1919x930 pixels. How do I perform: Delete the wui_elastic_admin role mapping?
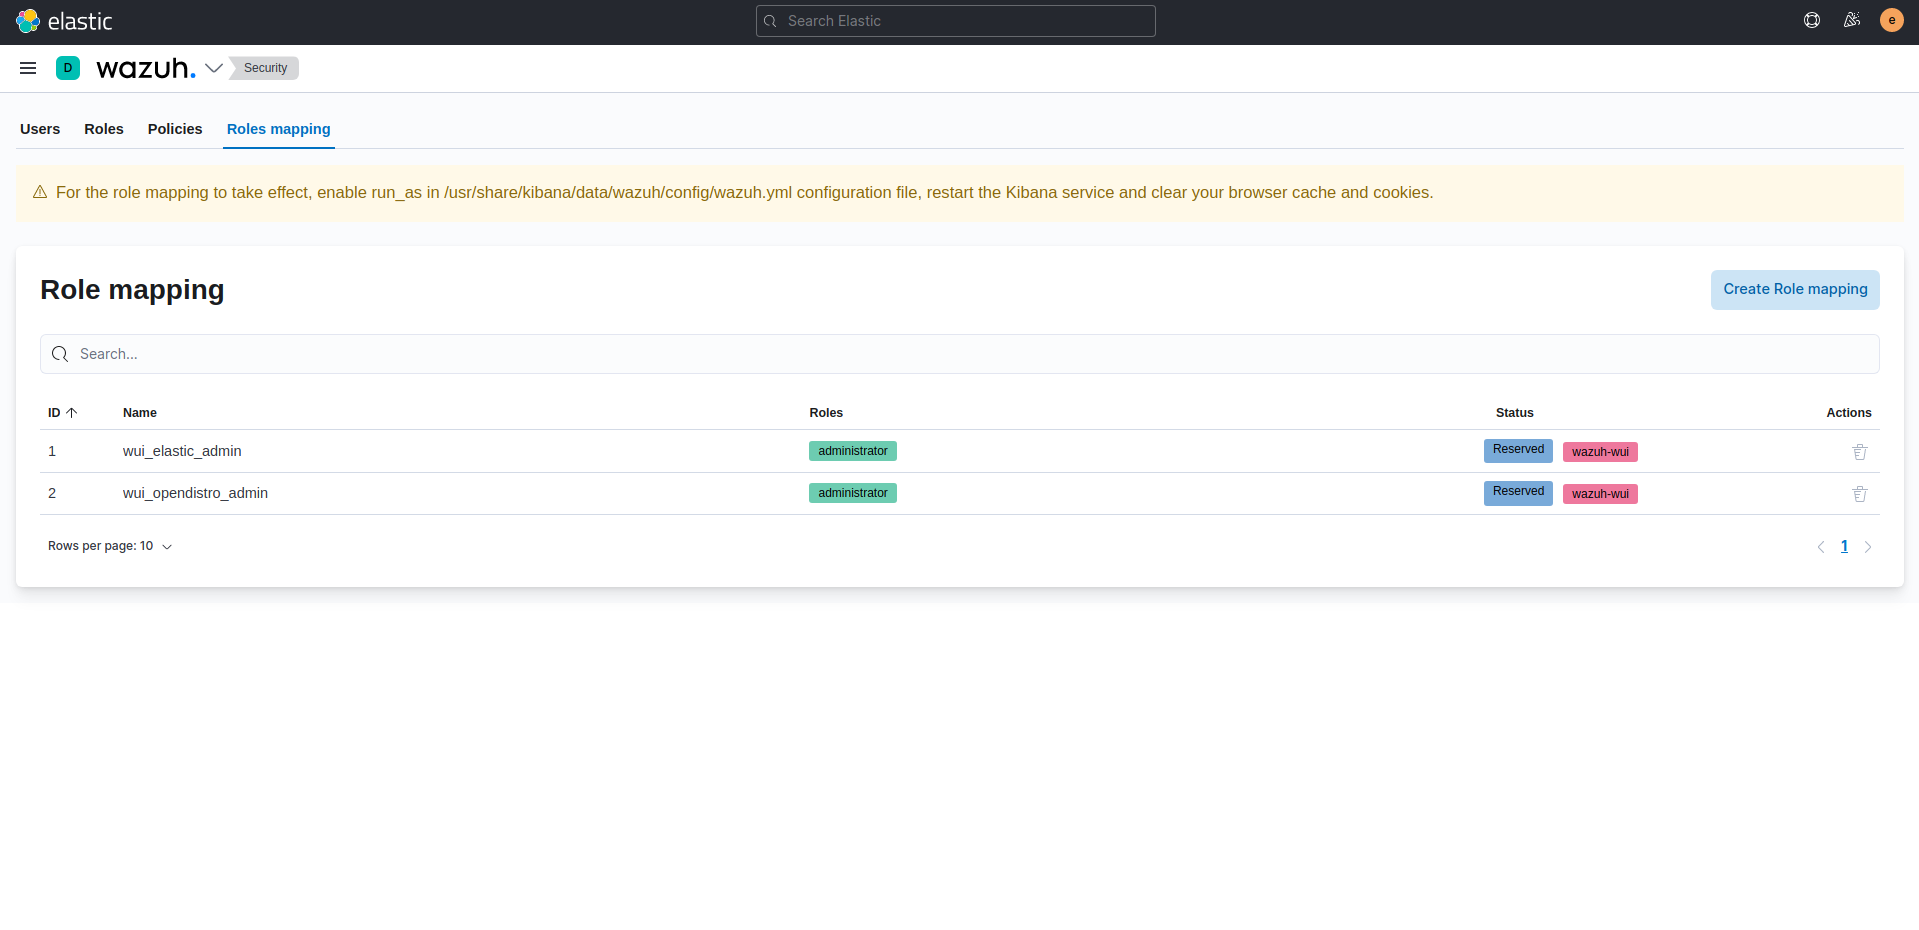(x=1858, y=451)
